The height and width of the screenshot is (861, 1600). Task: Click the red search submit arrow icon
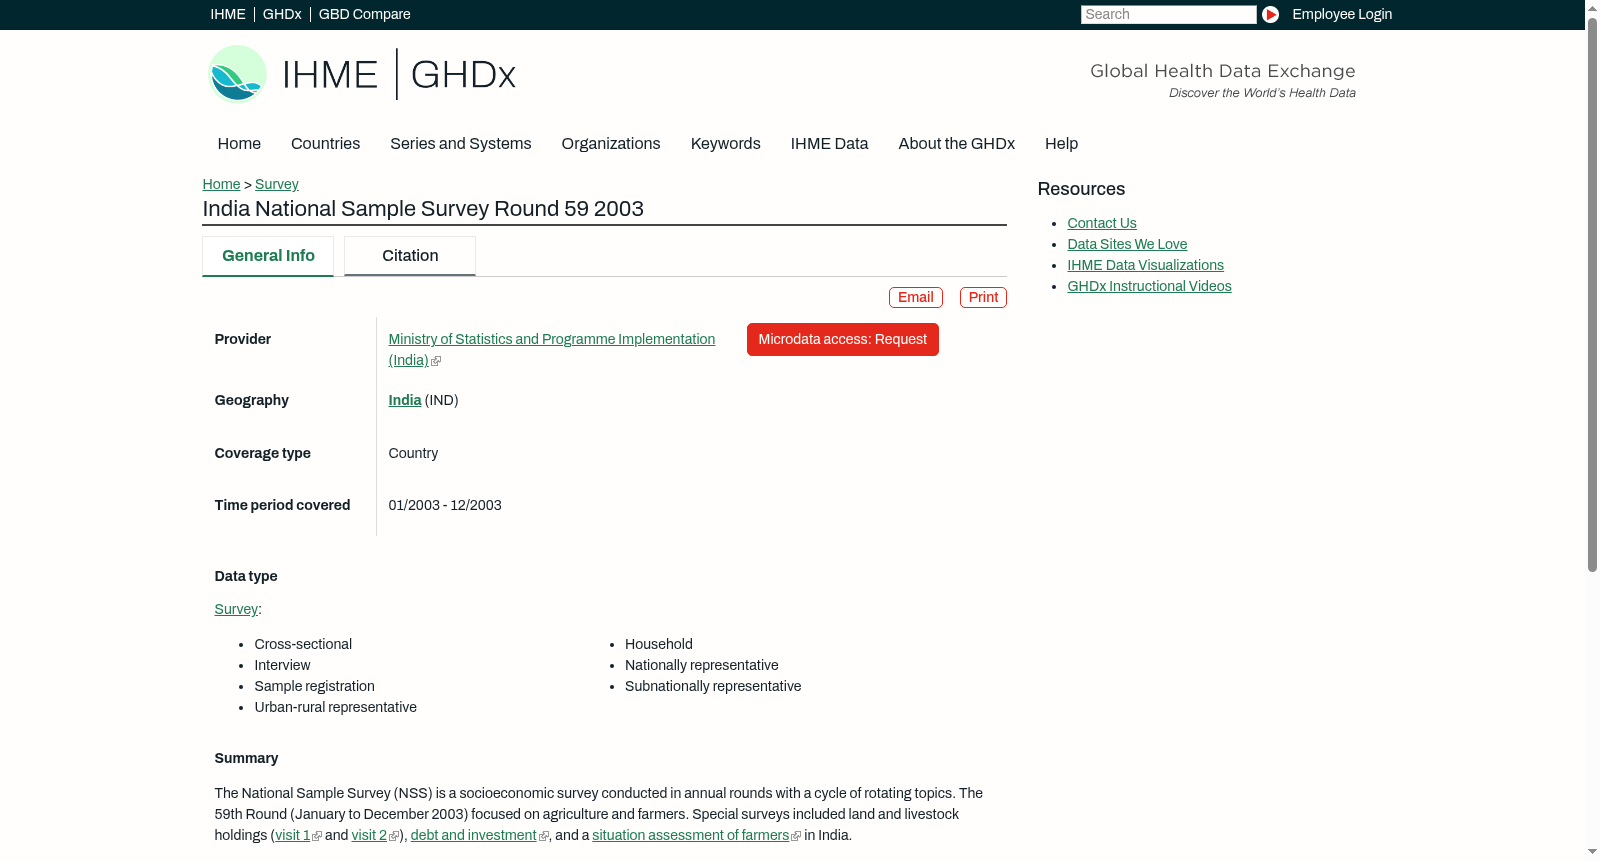(x=1270, y=14)
